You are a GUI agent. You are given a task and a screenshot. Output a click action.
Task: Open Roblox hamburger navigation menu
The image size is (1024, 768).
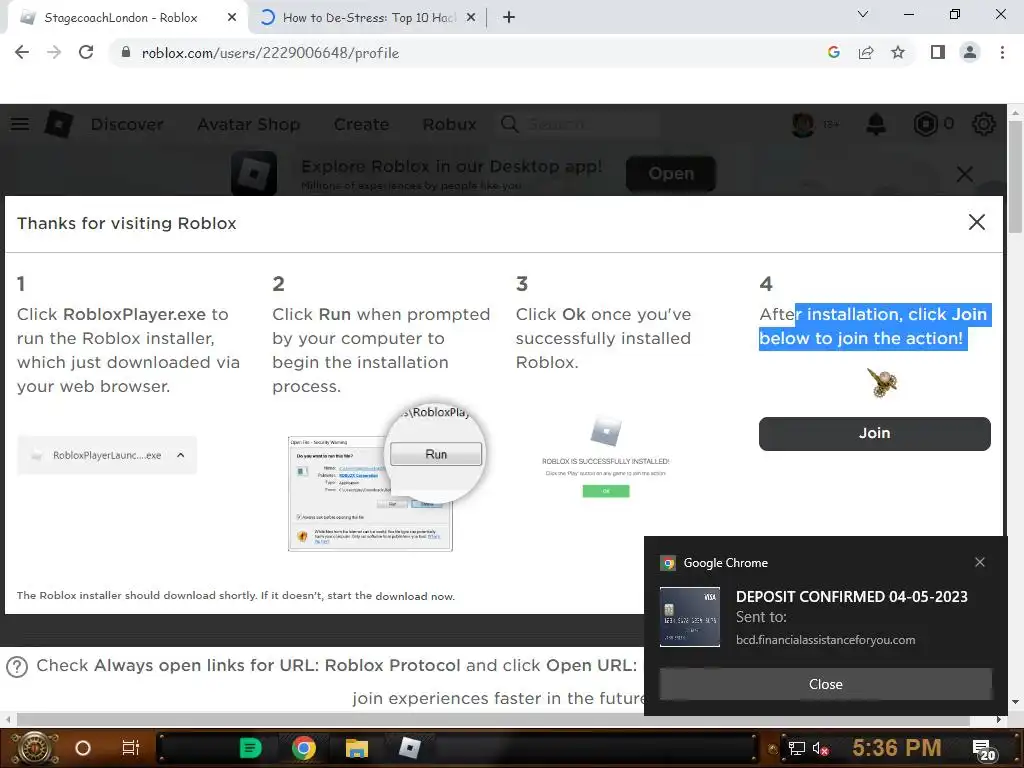(20, 124)
